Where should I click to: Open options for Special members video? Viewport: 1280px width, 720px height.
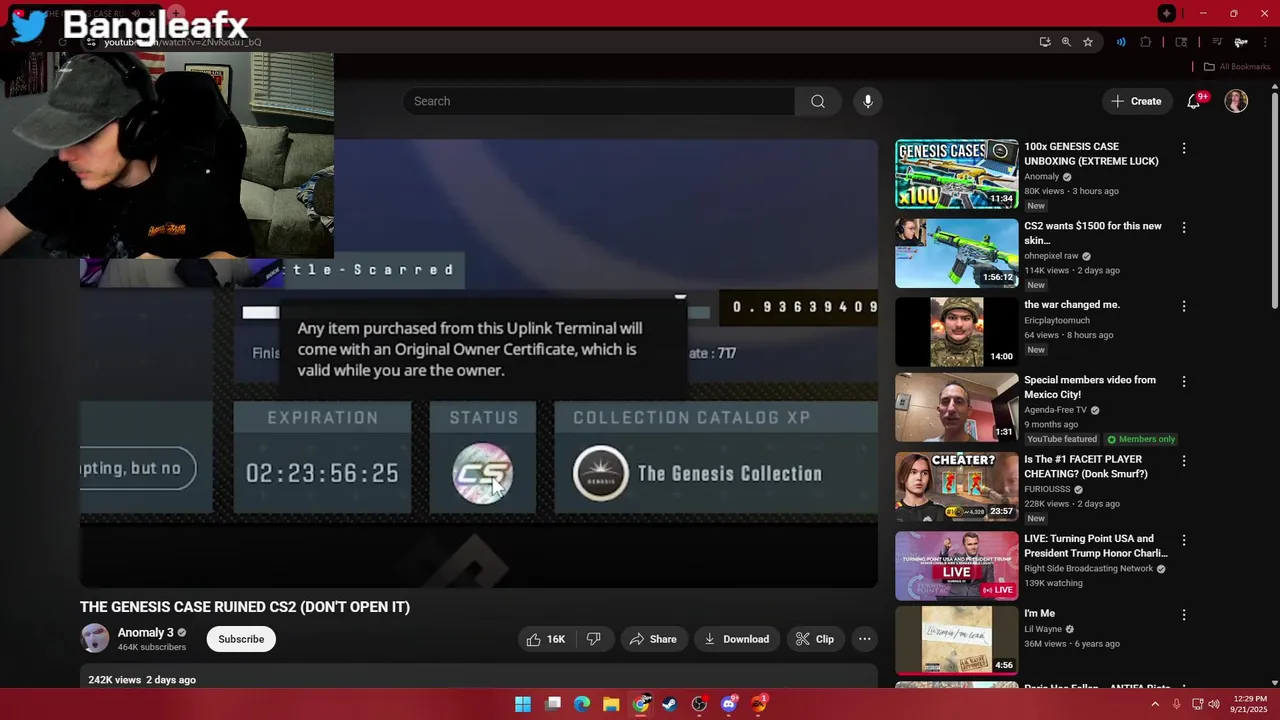click(1184, 381)
